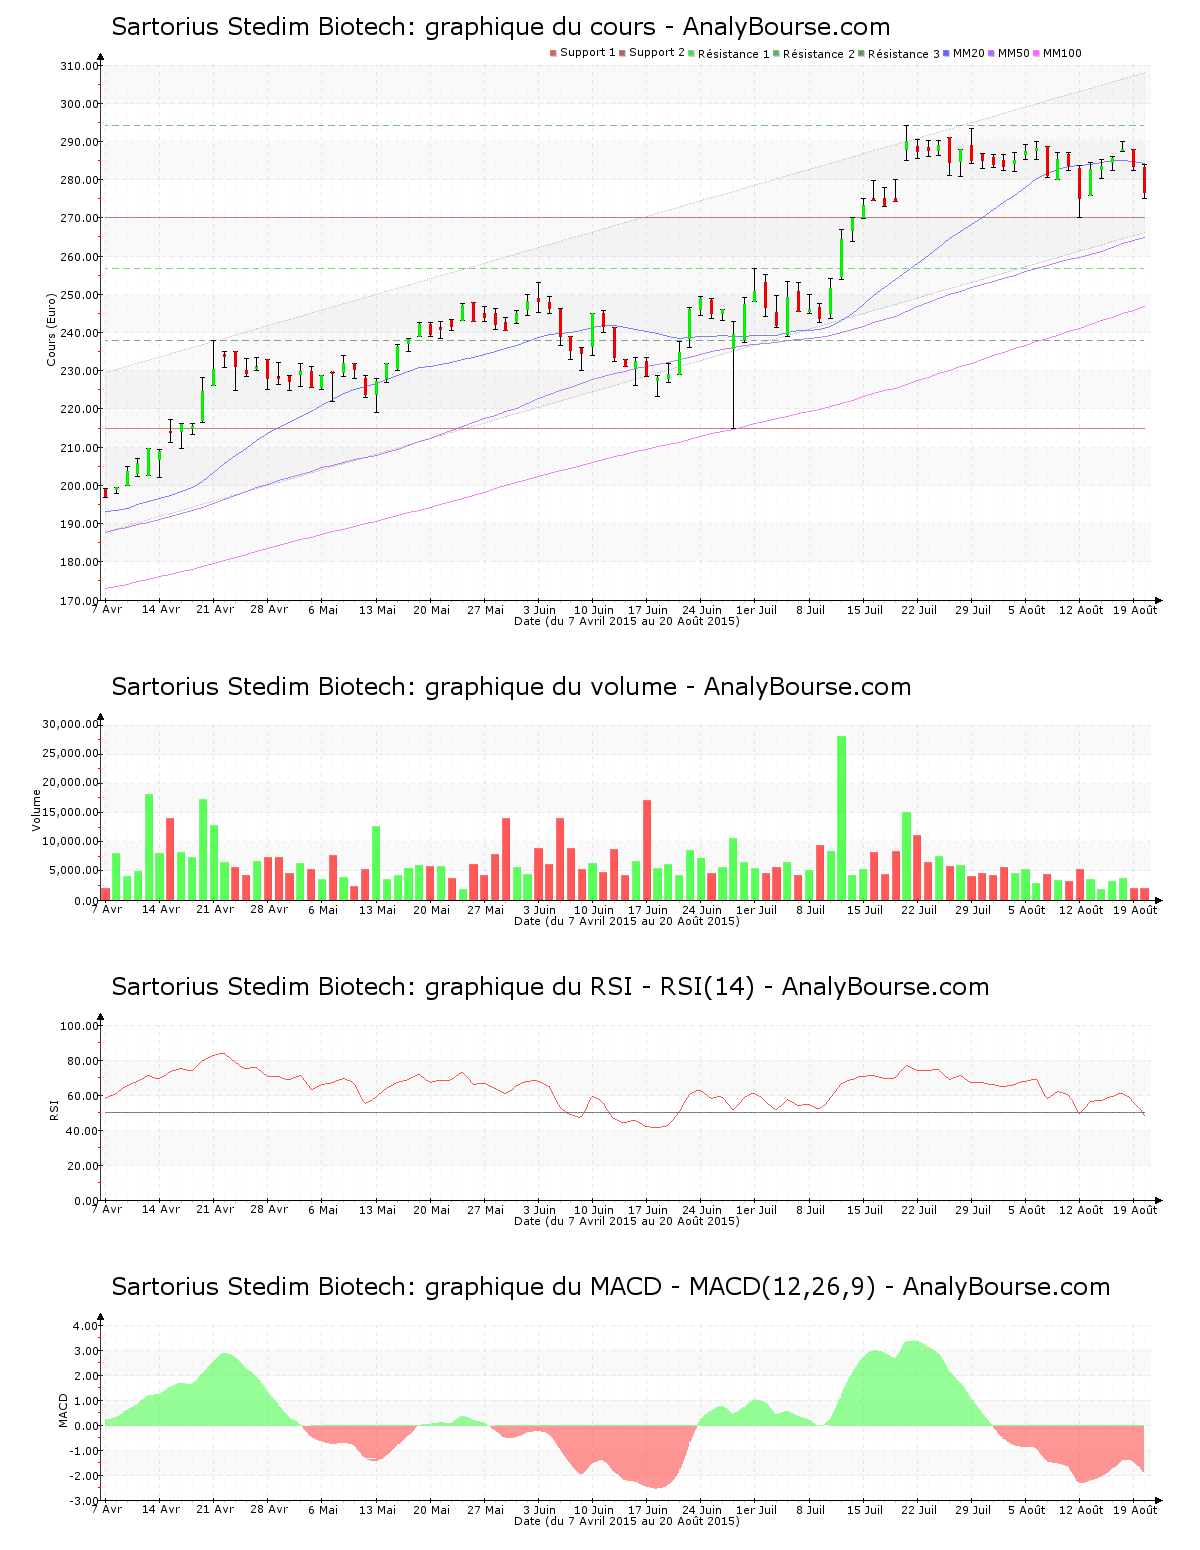Click the 300.00 price axis label

point(79,104)
